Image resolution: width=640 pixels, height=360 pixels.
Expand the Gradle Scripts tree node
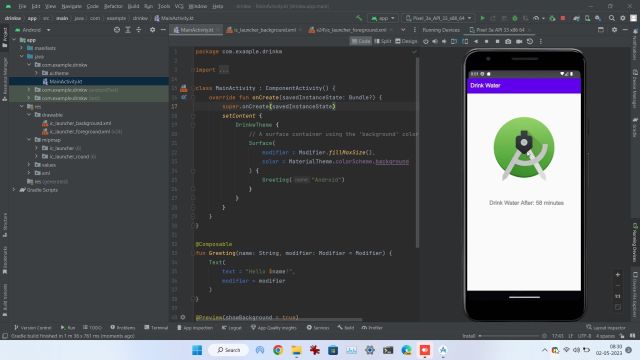point(14,190)
